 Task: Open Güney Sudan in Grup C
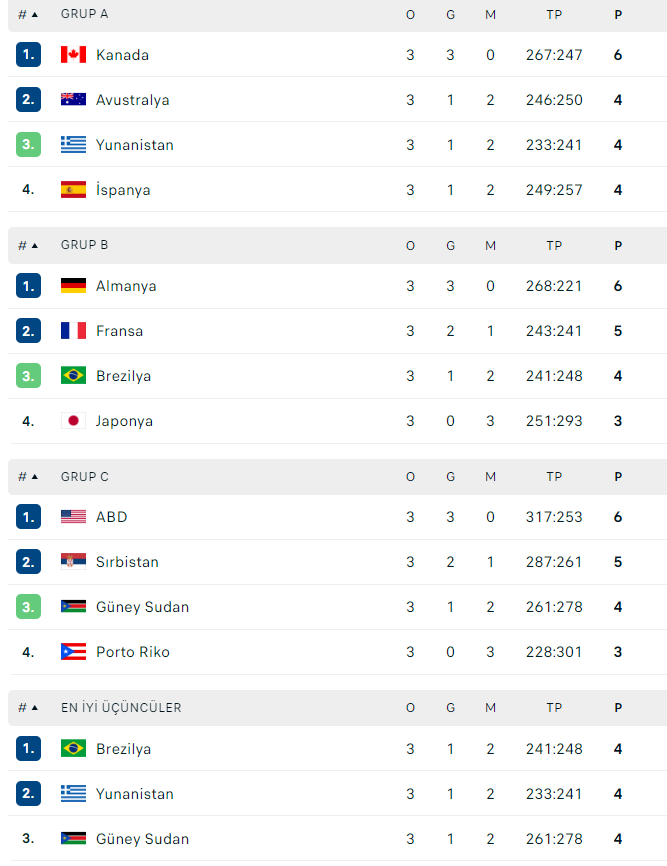142,607
